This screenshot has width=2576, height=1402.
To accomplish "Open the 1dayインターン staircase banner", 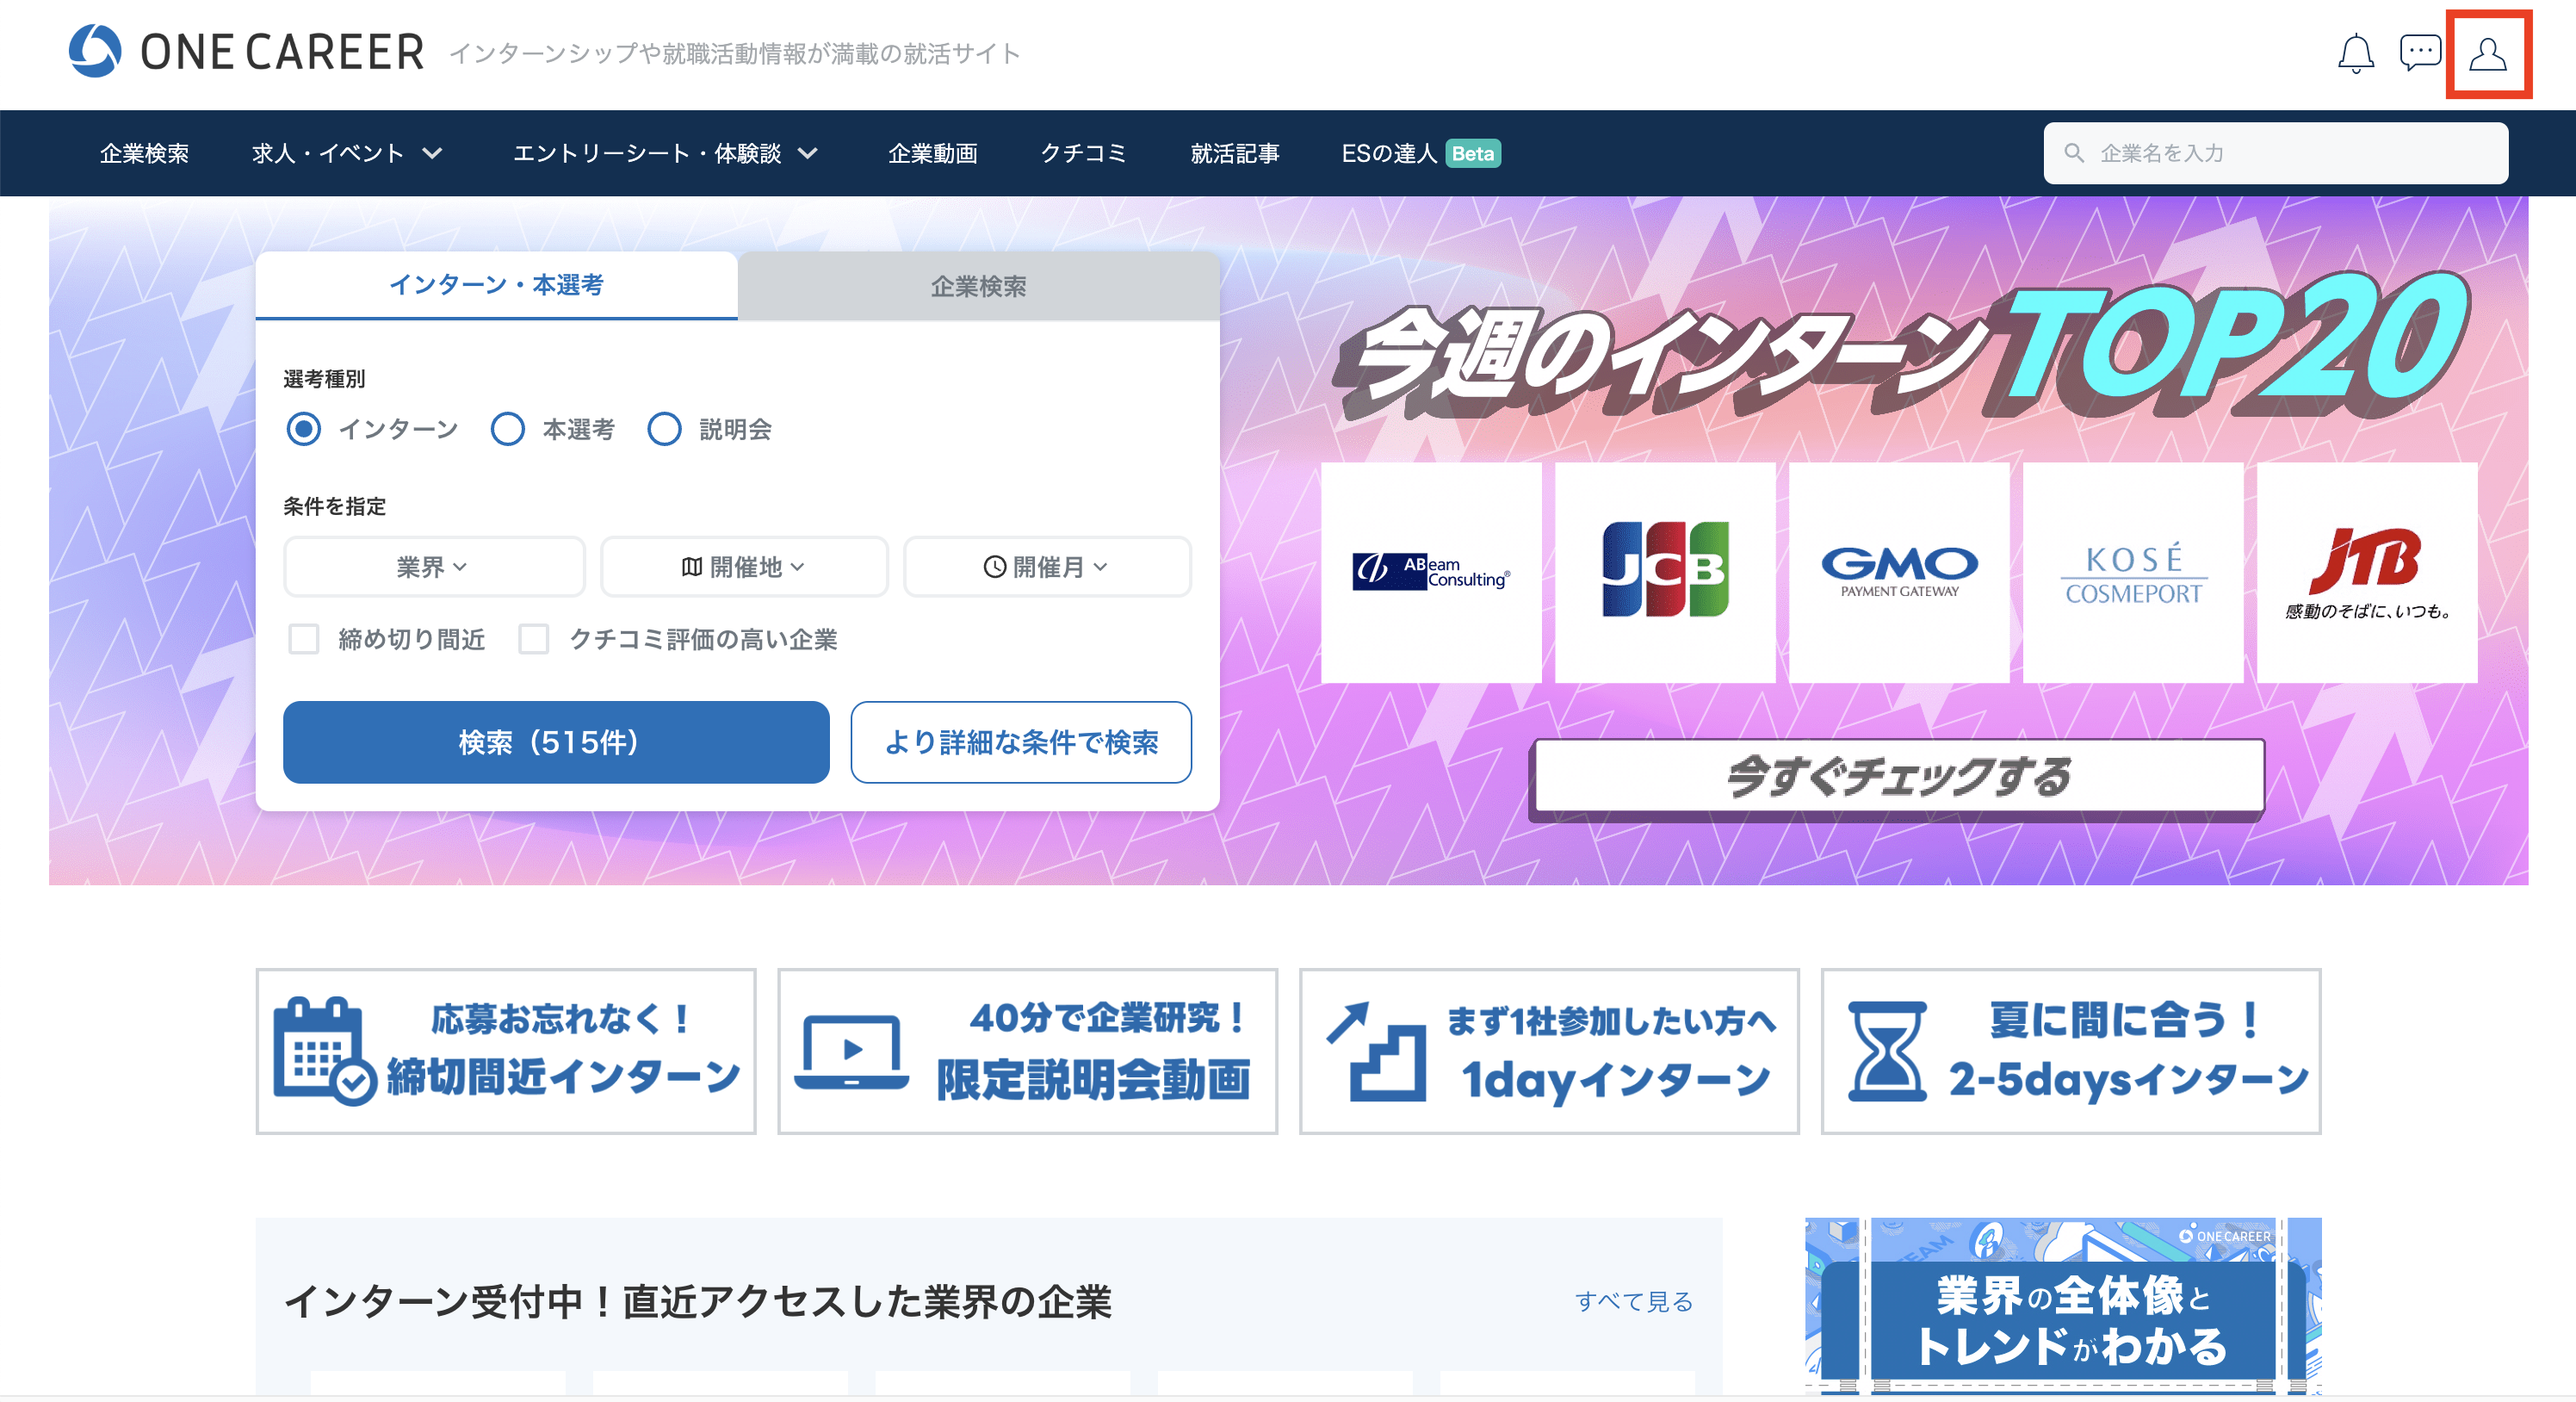I will tap(1549, 1050).
